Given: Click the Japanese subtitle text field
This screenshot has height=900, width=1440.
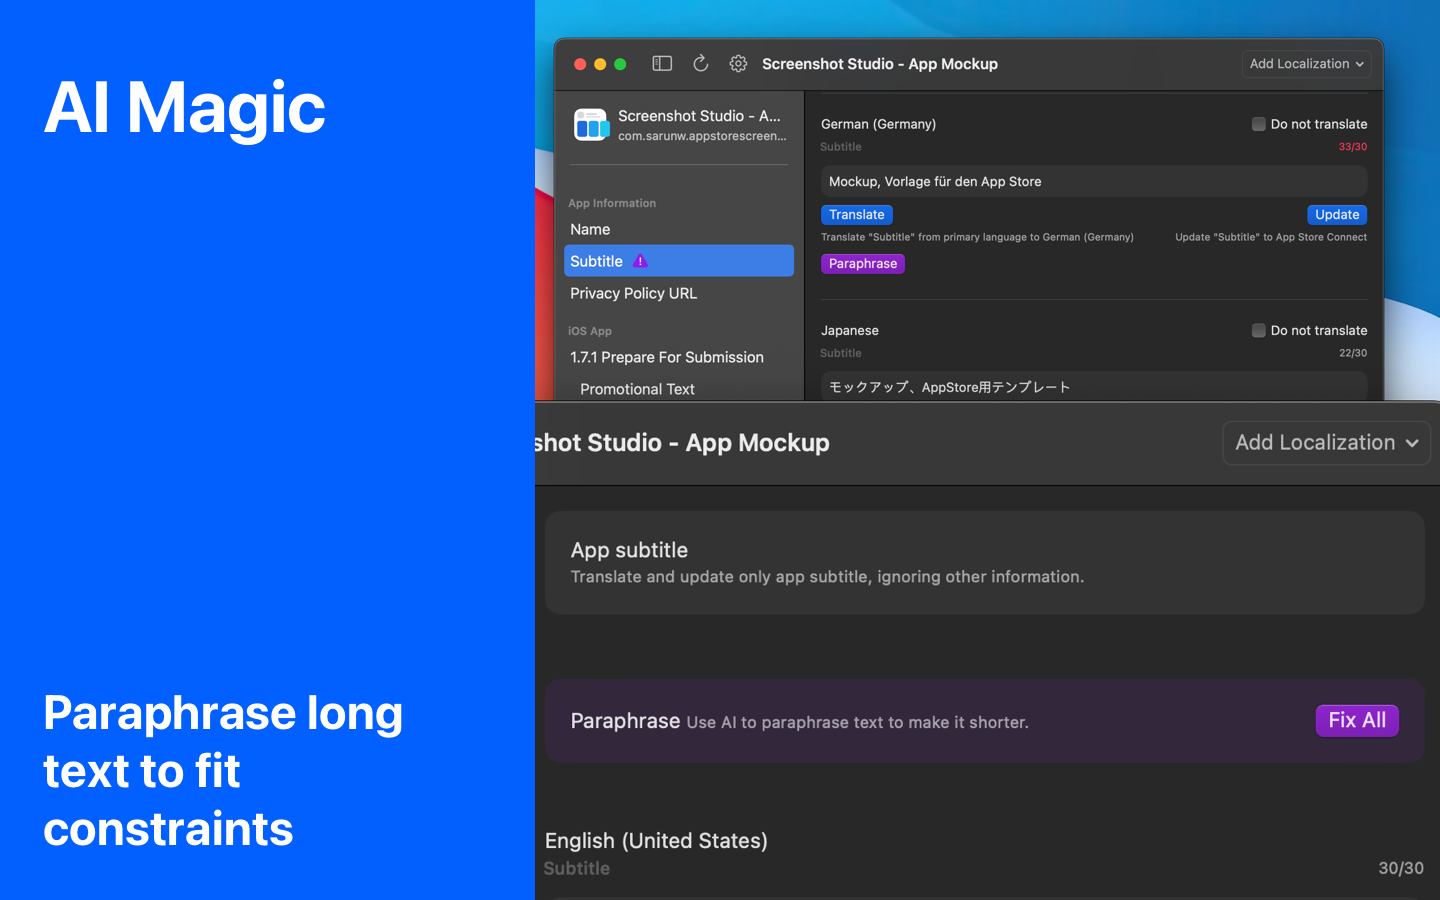Looking at the screenshot, I should pos(1094,387).
